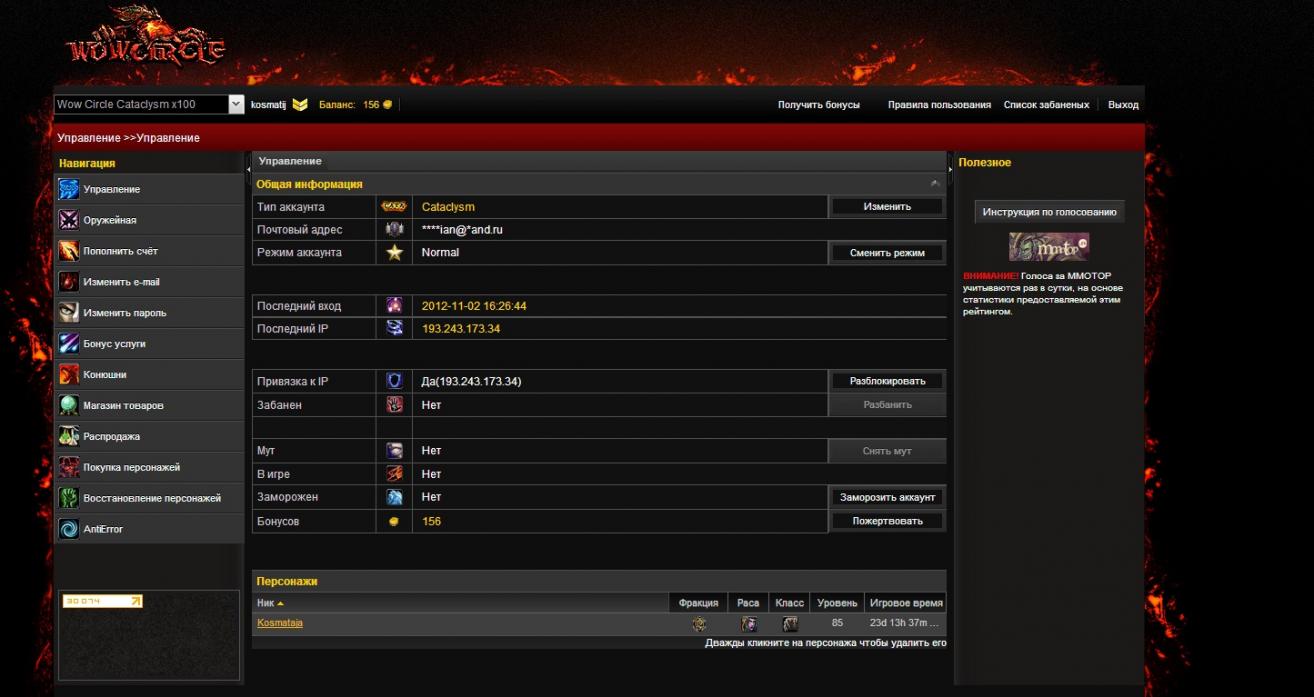
Task: Collapse the Общая информация section
Action: (935, 184)
